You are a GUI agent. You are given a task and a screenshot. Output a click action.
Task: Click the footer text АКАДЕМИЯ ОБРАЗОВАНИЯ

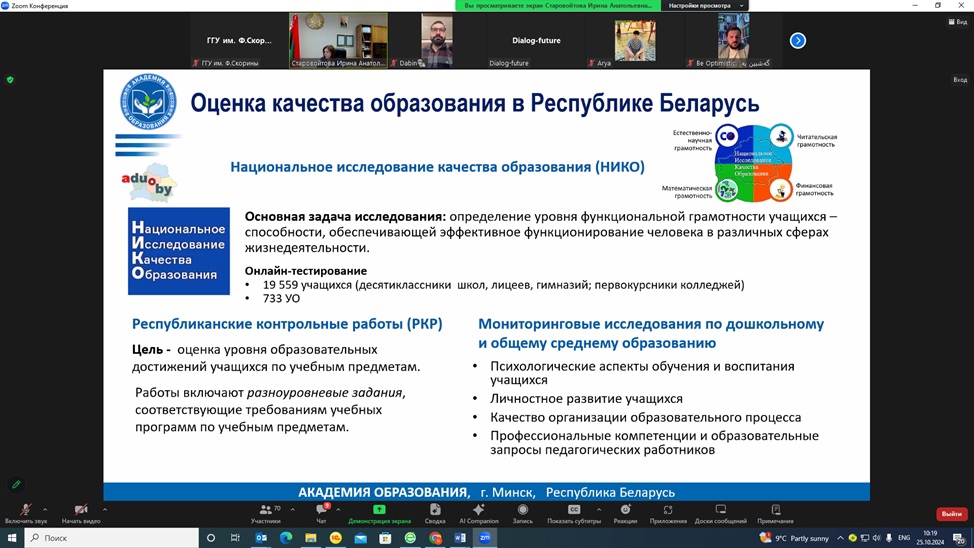(x=384, y=492)
